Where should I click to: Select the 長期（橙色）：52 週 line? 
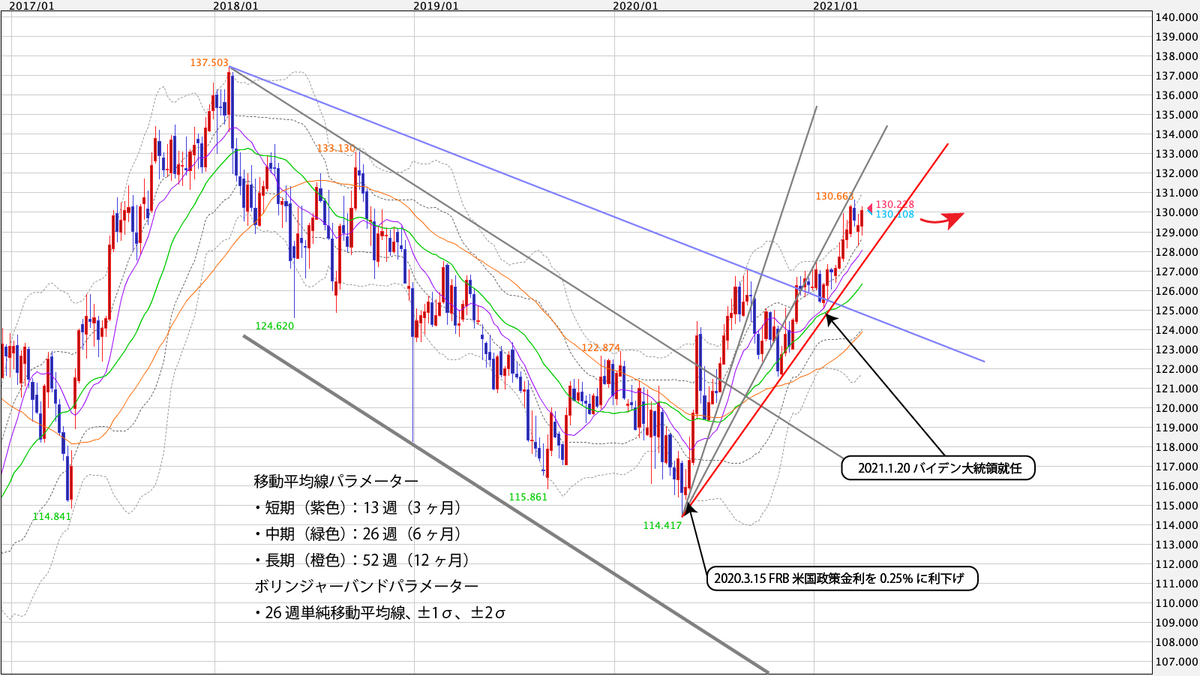point(364,560)
